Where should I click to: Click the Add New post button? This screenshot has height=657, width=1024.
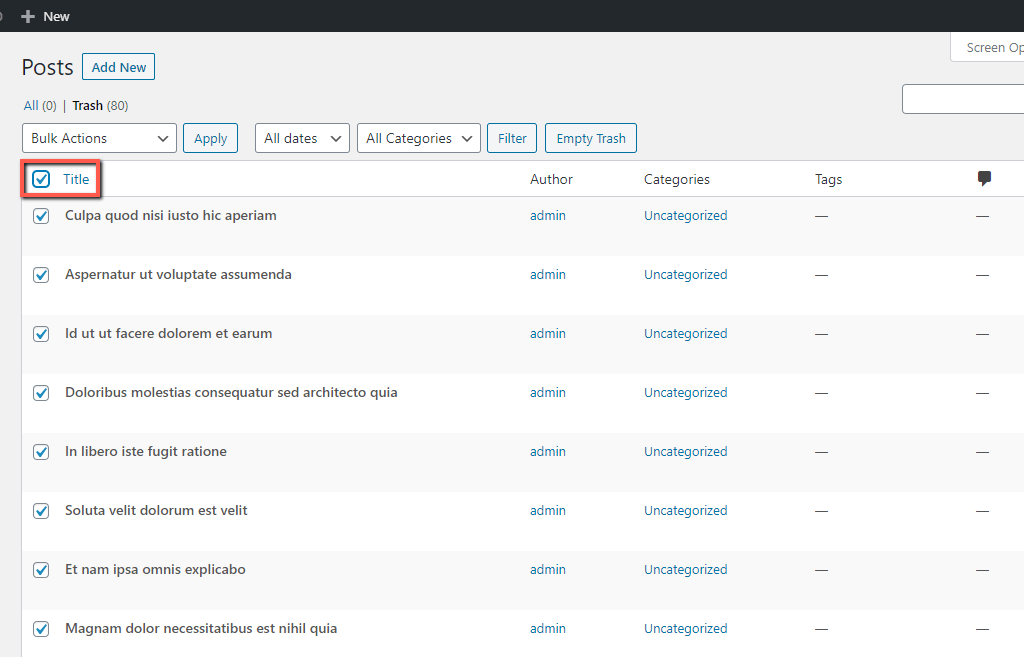tap(118, 67)
